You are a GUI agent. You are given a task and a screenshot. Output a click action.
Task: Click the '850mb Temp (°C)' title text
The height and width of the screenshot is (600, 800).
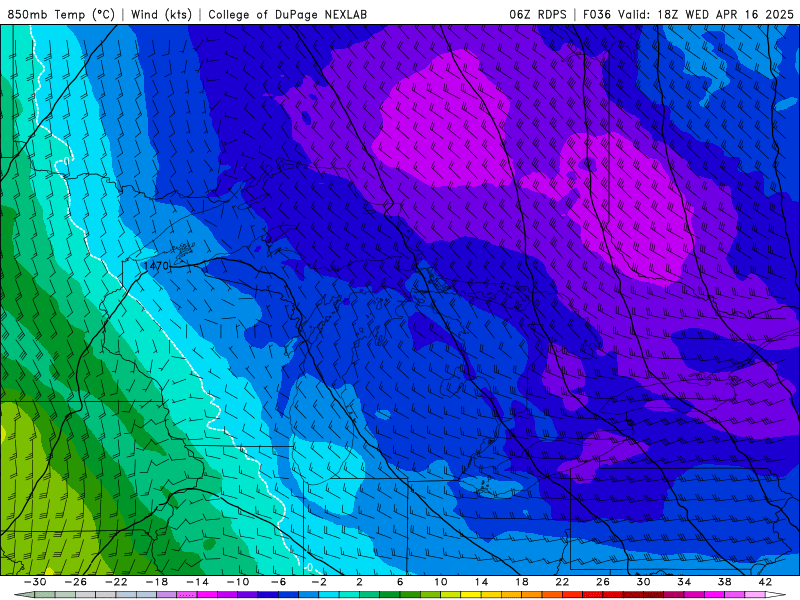point(61,14)
